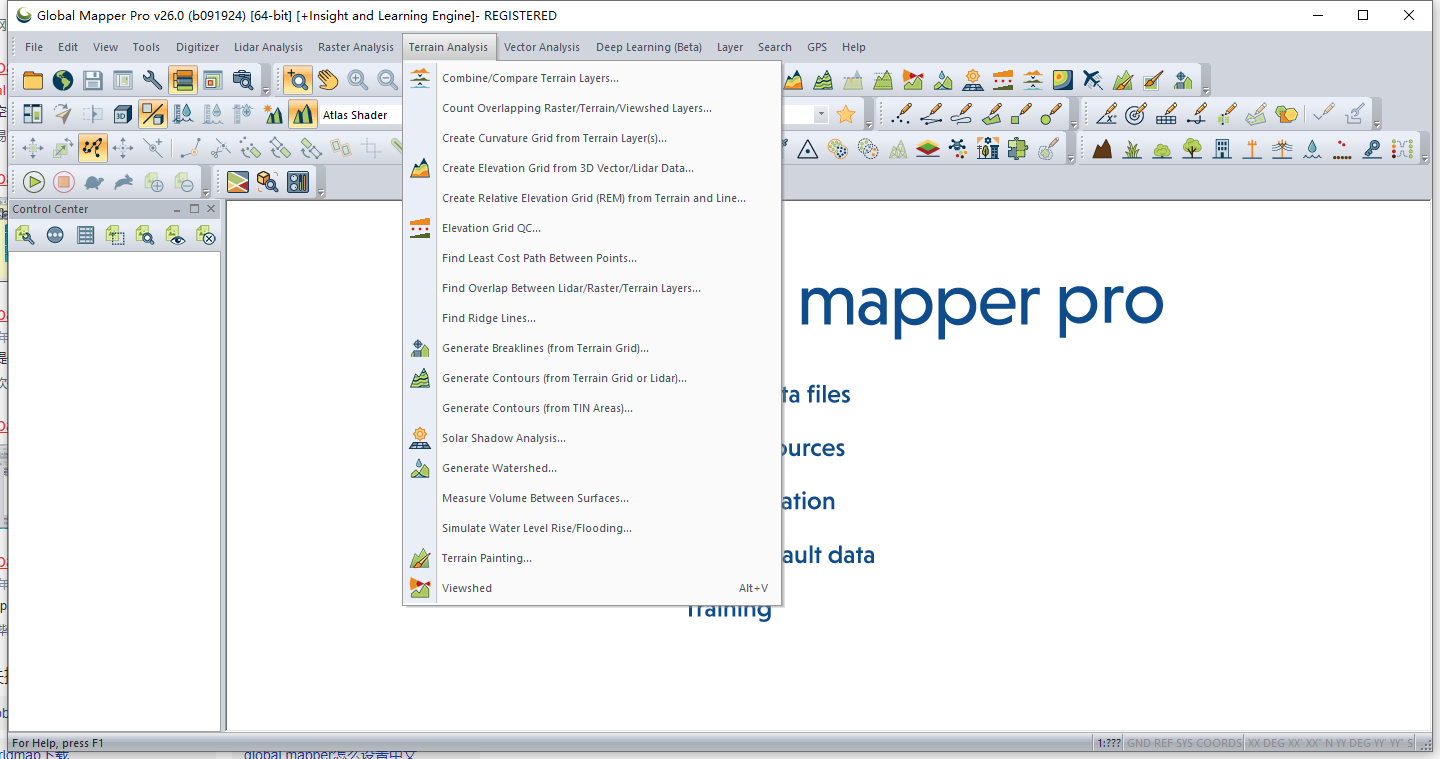The height and width of the screenshot is (759, 1440).
Task: Open the Vector Analysis menu
Action: tap(542, 47)
